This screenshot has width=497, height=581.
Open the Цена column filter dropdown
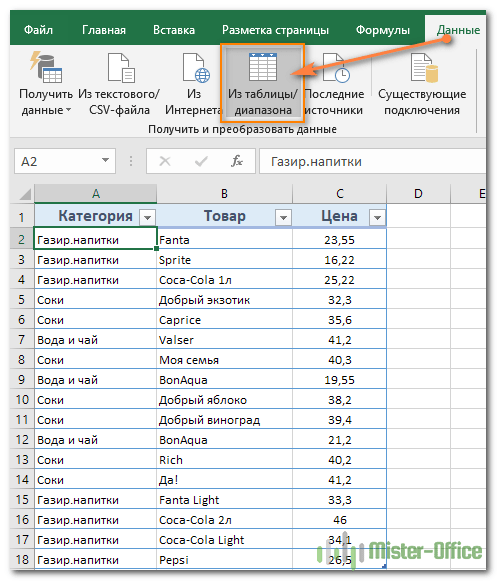[377, 218]
